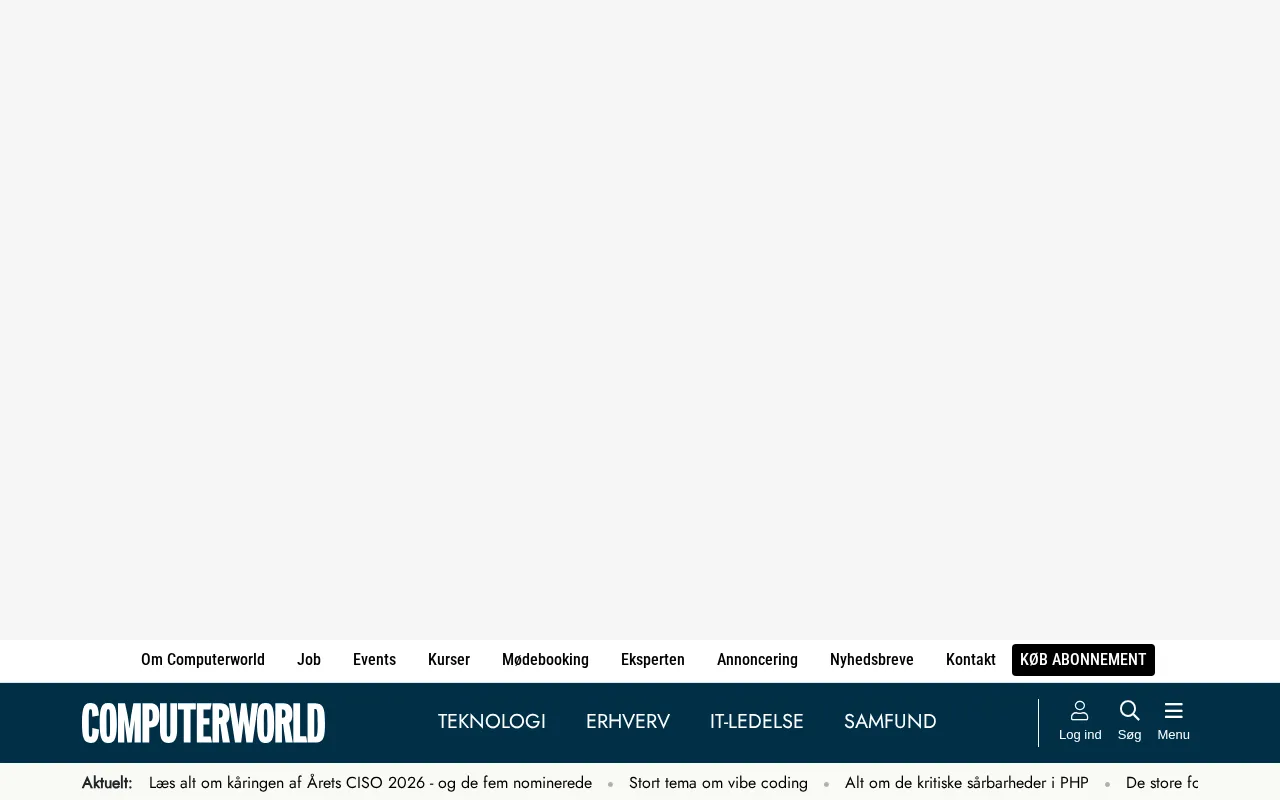
Task: Click the Eksperten link
Action: coord(653,660)
